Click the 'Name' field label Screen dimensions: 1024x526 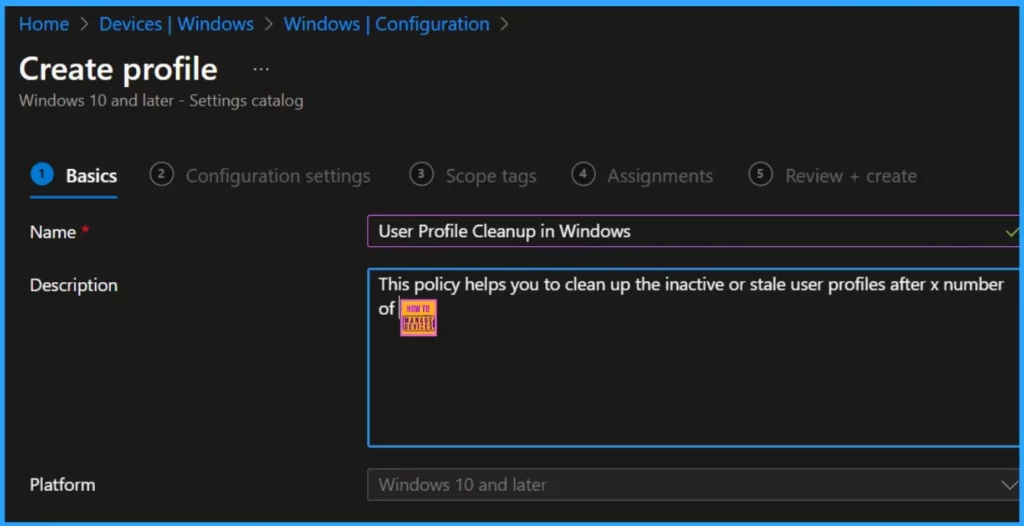[53, 232]
